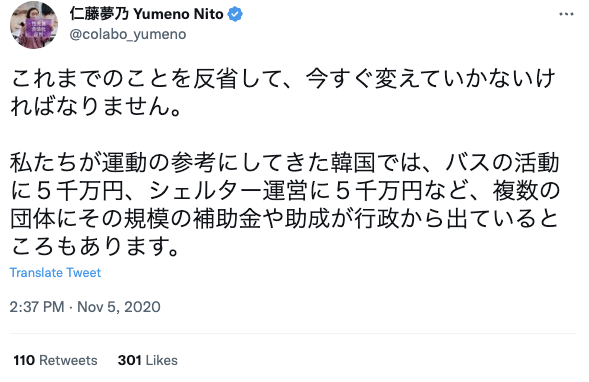Click the final line ころもあります。

click(x=95, y=247)
